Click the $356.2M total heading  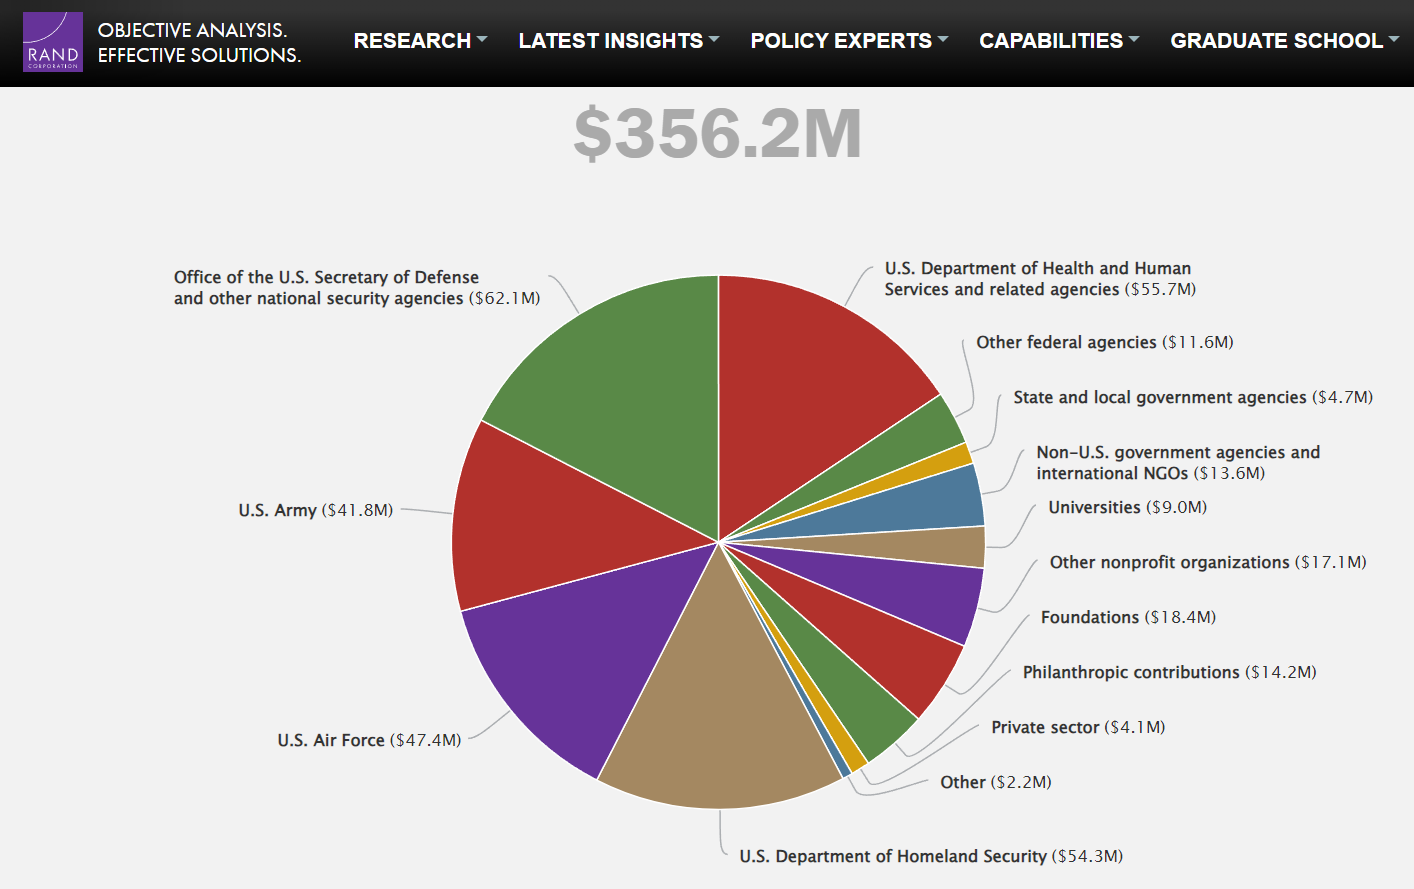tap(717, 134)
